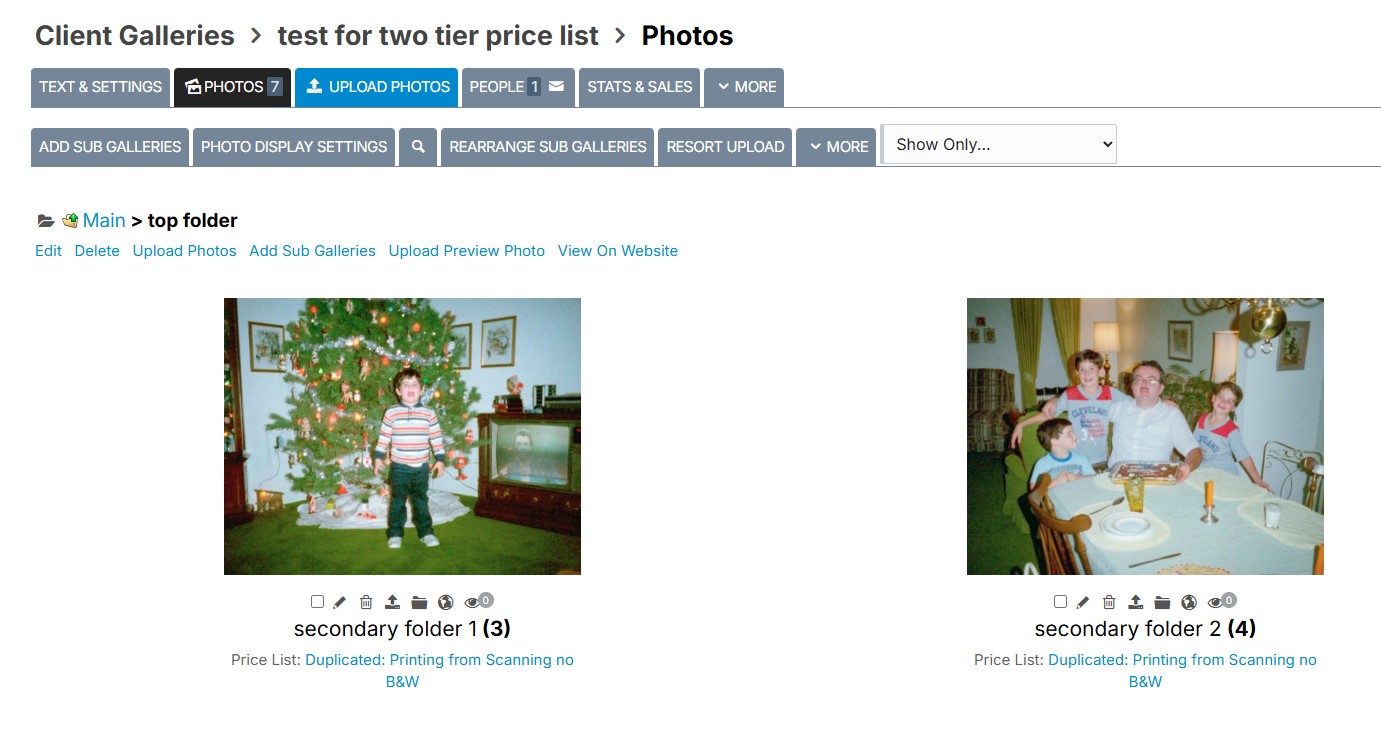The width and height of the screenshot is (1381, 729).
Task: Open the Text & Settings tab
Action: [100, 87]
